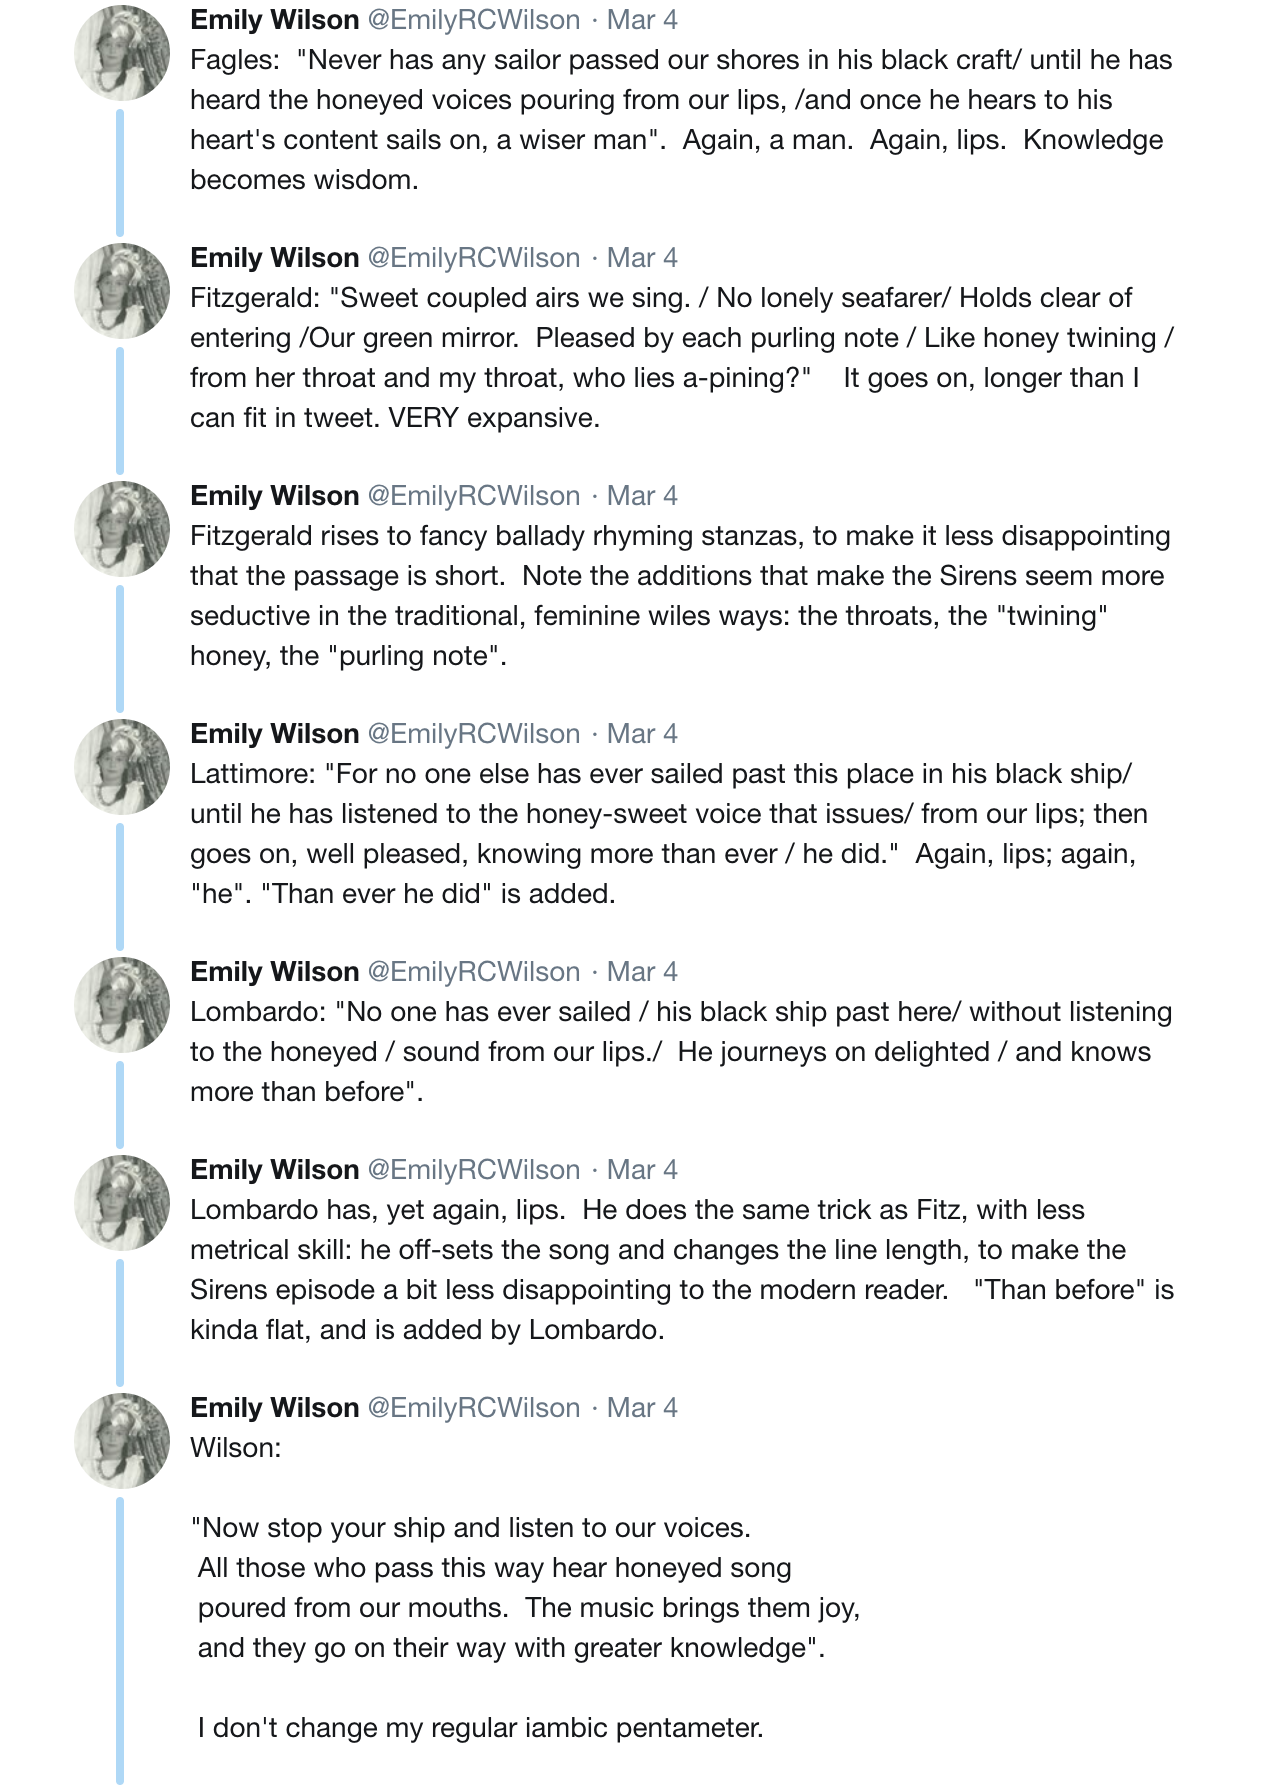Click the Mar 4 date on the Fagles tweet

click(x=642, y=20)
